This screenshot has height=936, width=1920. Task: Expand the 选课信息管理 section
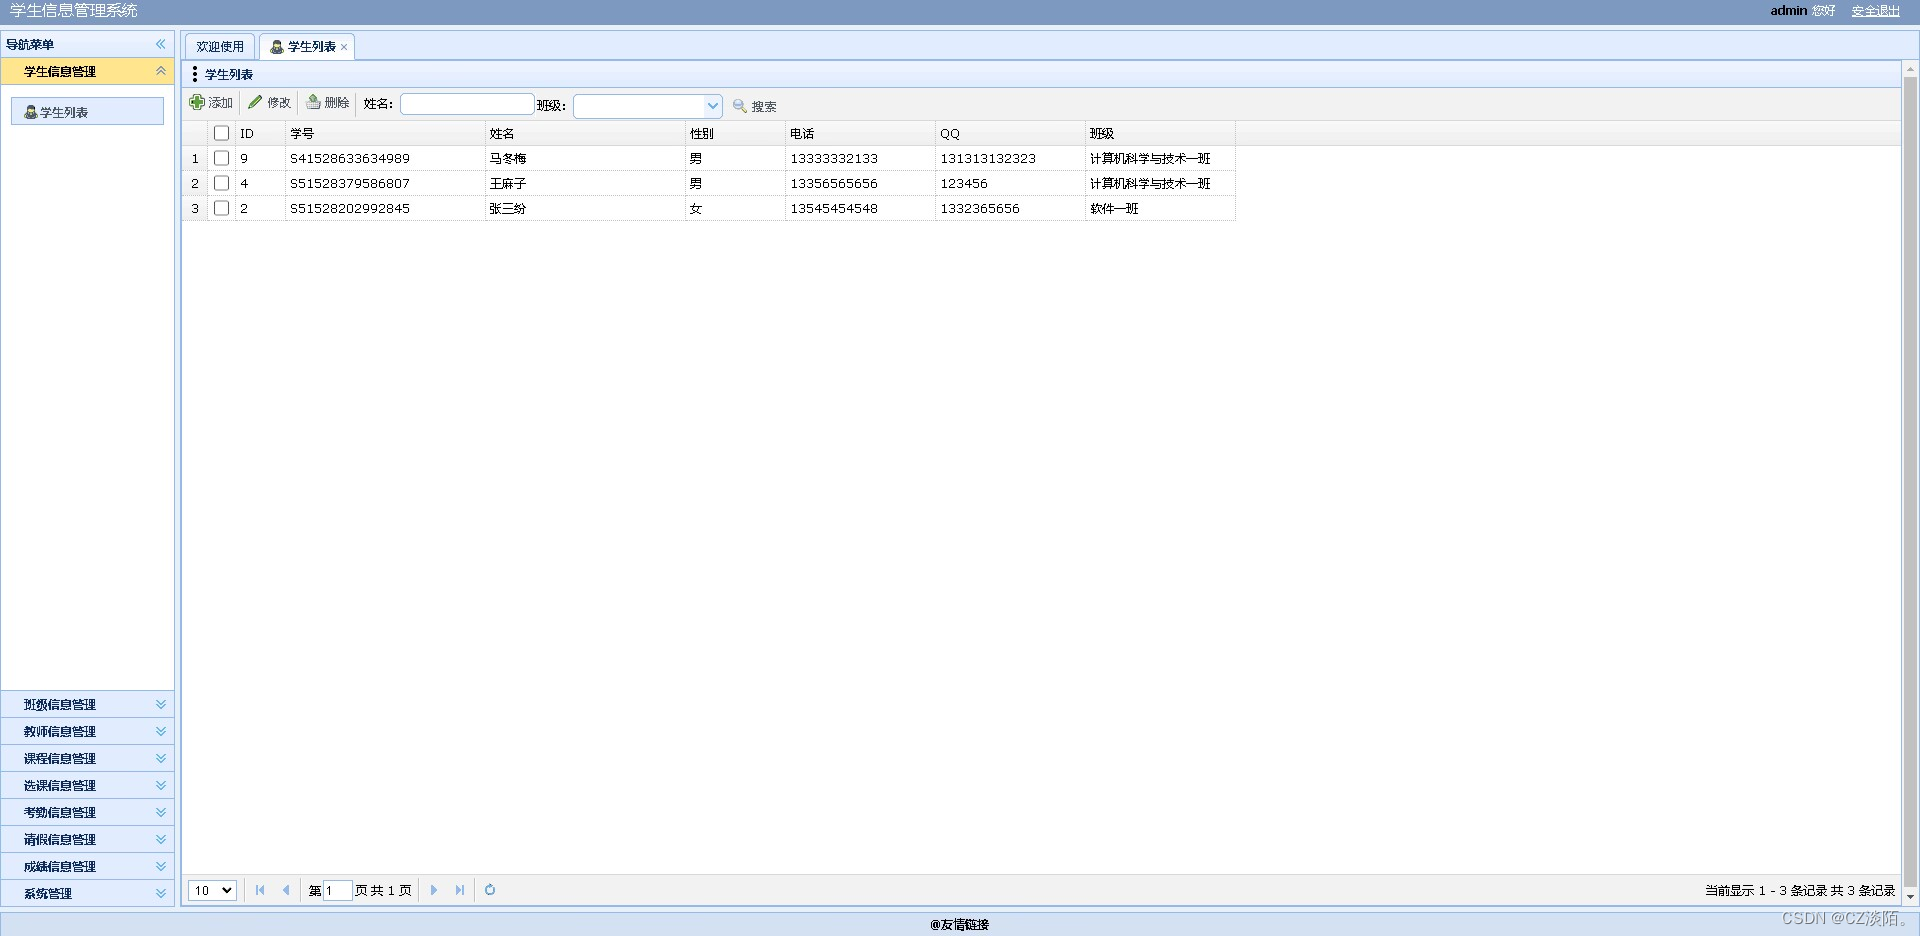(x=160, y=785)
